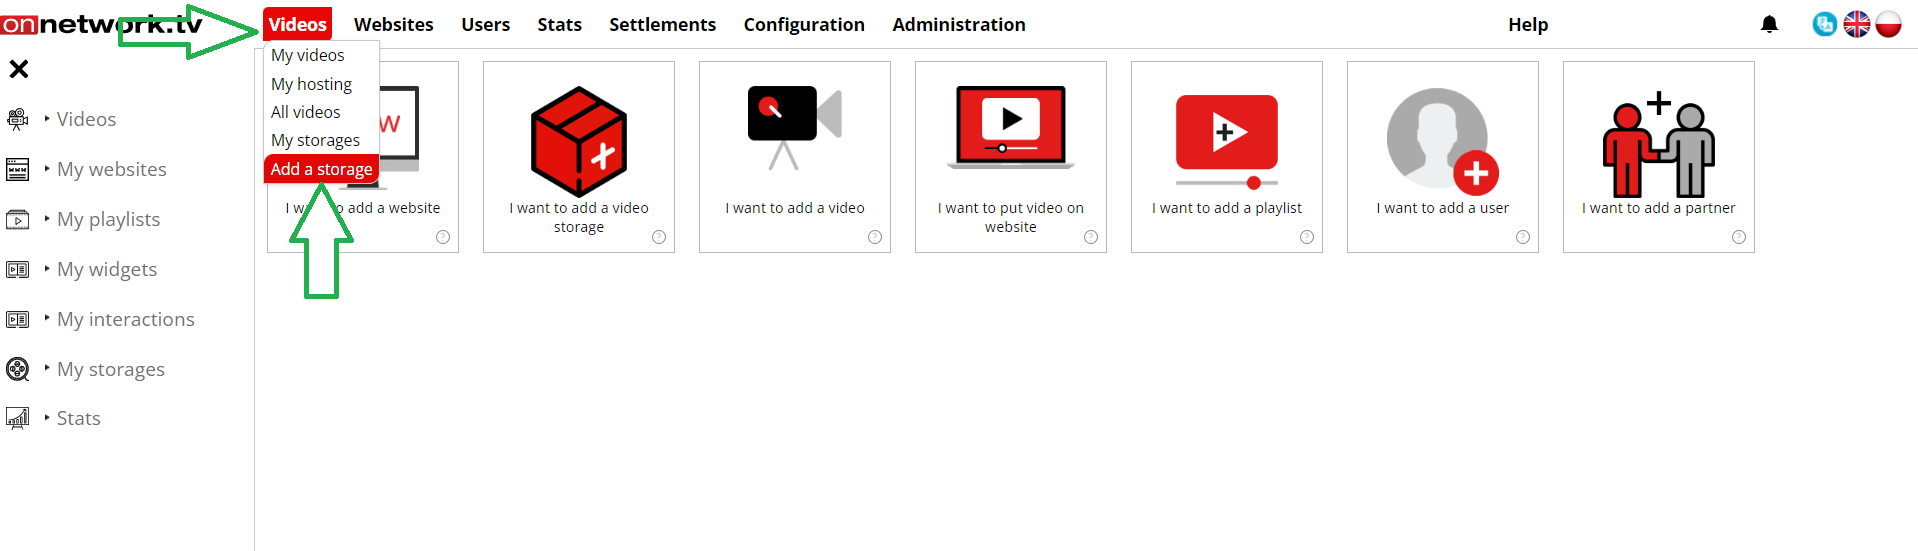This screenshot has width=1918, height=551.
Task: Expand My interactions in sidebar
Action: click(125, 319)
